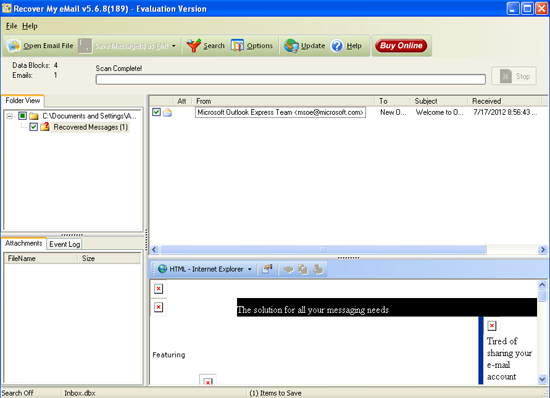Click the topmost broken image in preview
The image size is (550, 398).
tap(159, 289)
